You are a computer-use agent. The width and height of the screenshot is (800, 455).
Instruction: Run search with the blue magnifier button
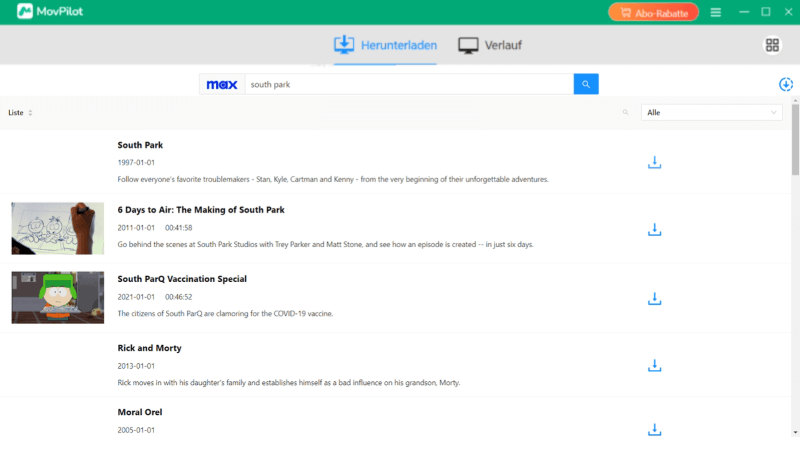coord(586,84)
